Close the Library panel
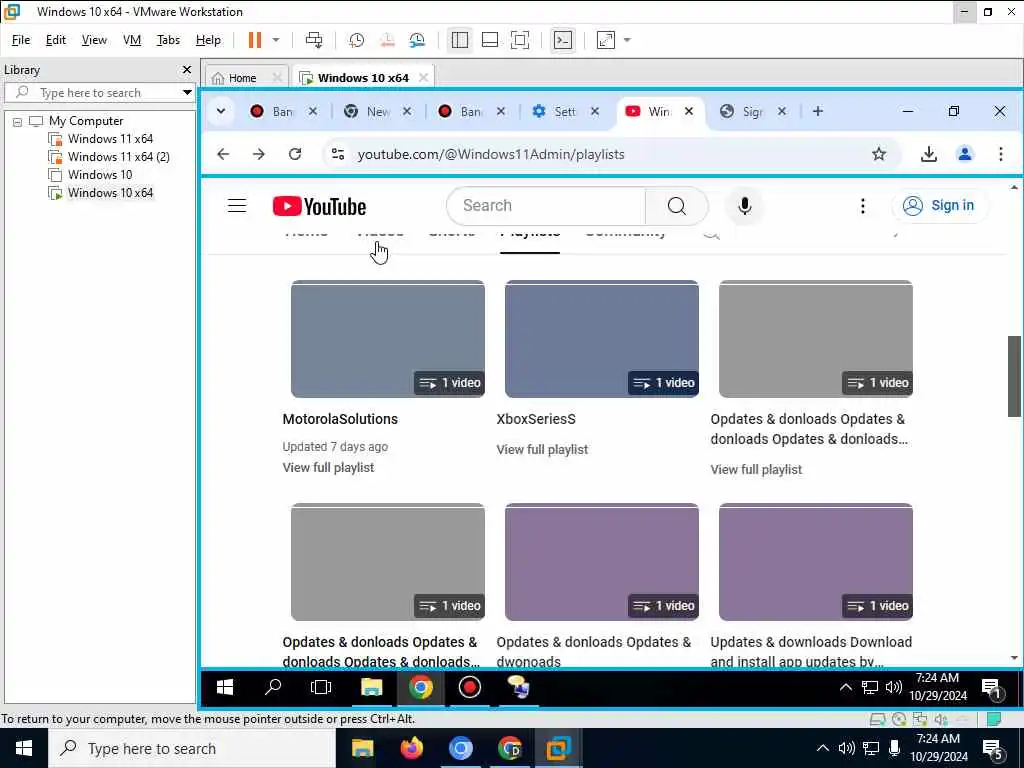 pyautogui.click(x=187, y=69)
